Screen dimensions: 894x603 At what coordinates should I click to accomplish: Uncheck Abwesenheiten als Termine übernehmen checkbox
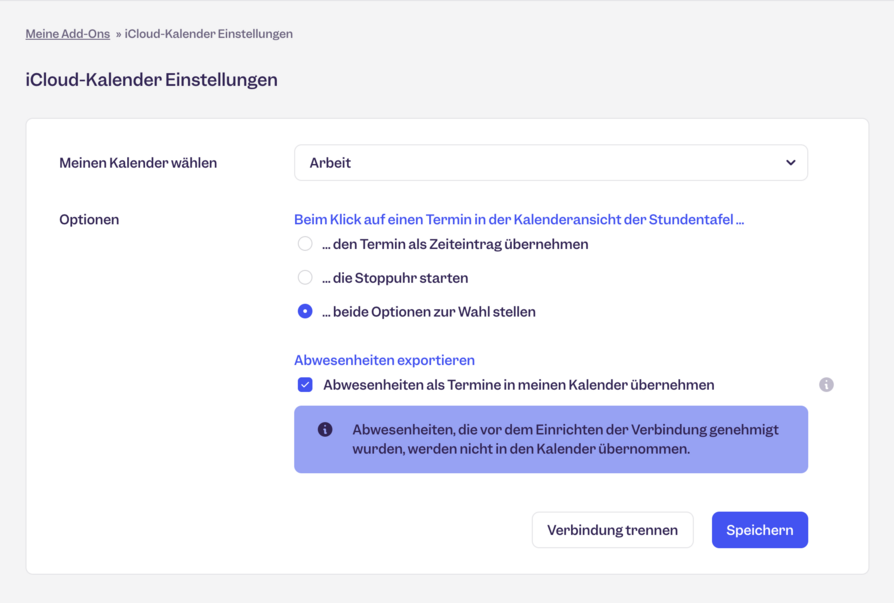[305, 385]
